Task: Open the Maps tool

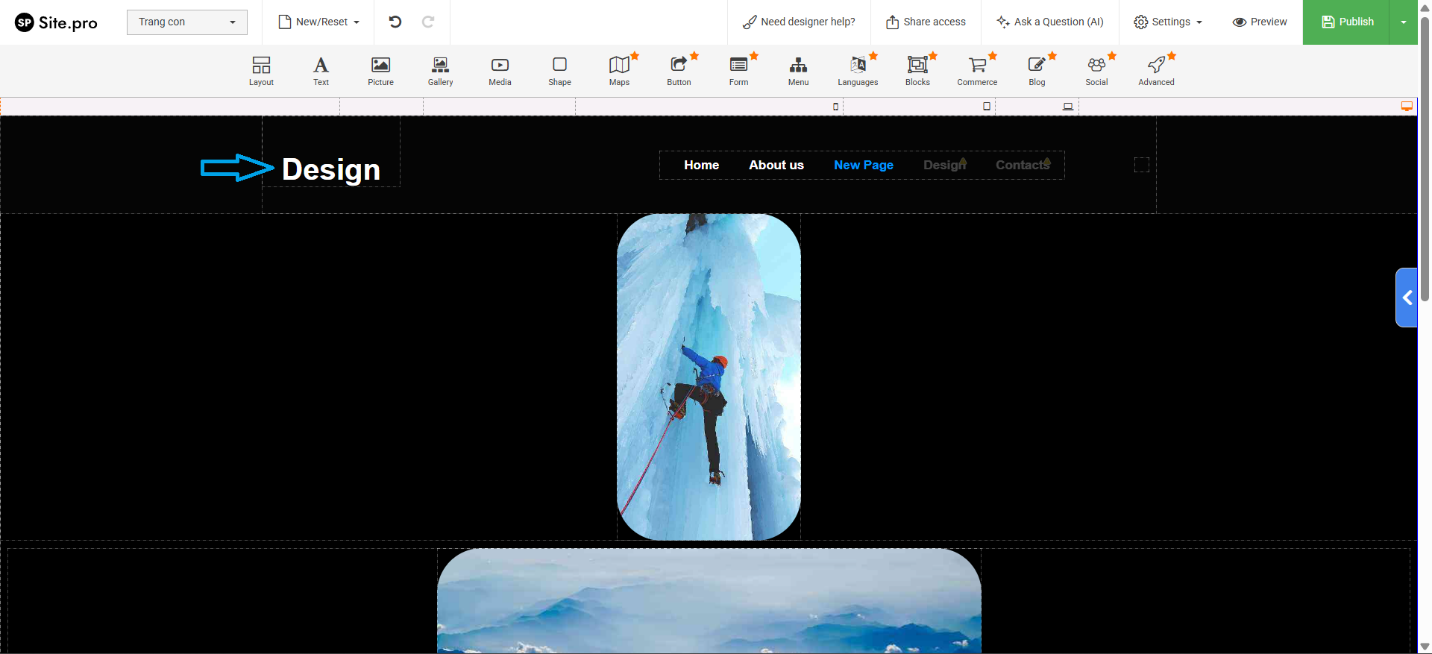Action: coord(619,66)
